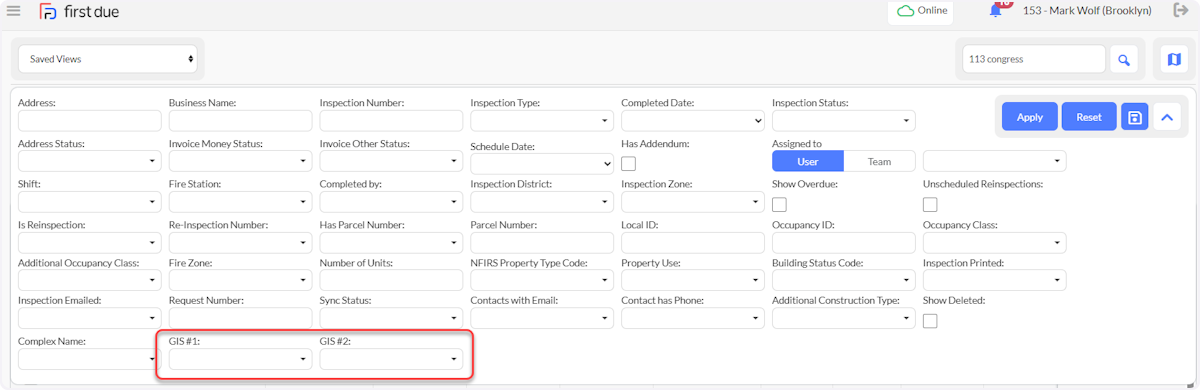Open the Sync Status dropdown

391,318
